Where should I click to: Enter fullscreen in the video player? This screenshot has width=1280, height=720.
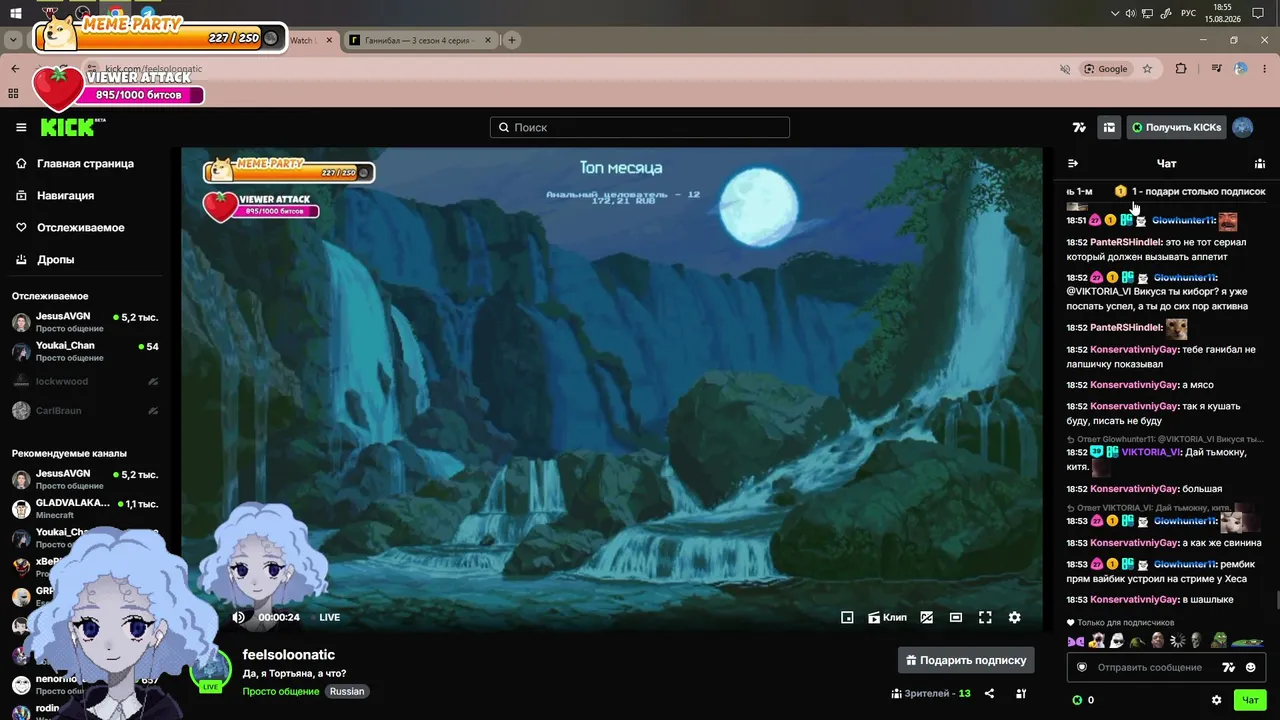985,617
